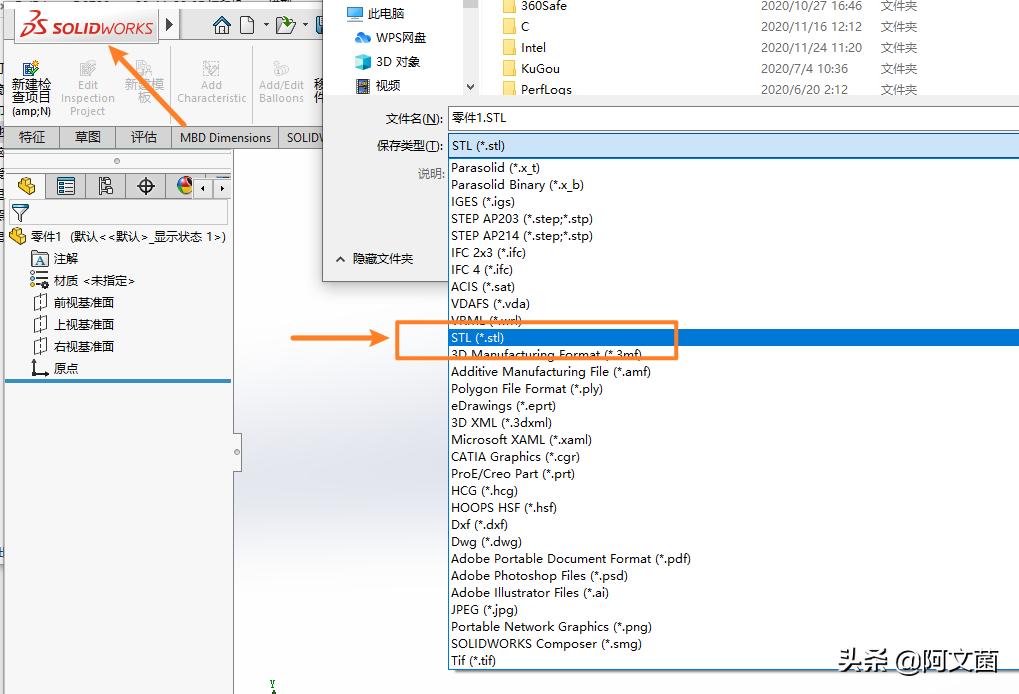Select WPS网盘 in save dialog sidebar

391,38
